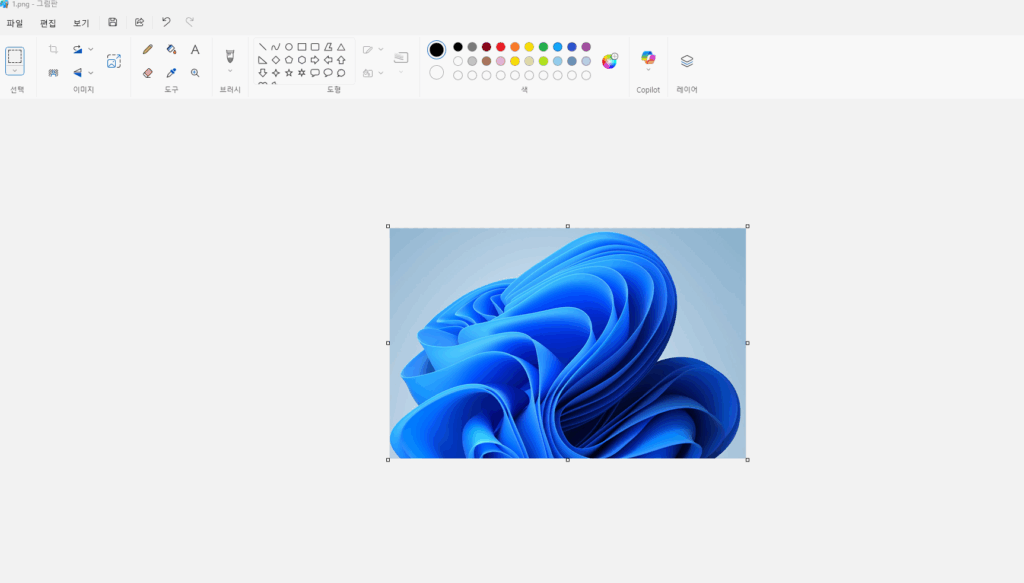This screenshot has height=583, width=1024.
Task: Open the Edit colors wheel
Action: (x=609, y=61)
